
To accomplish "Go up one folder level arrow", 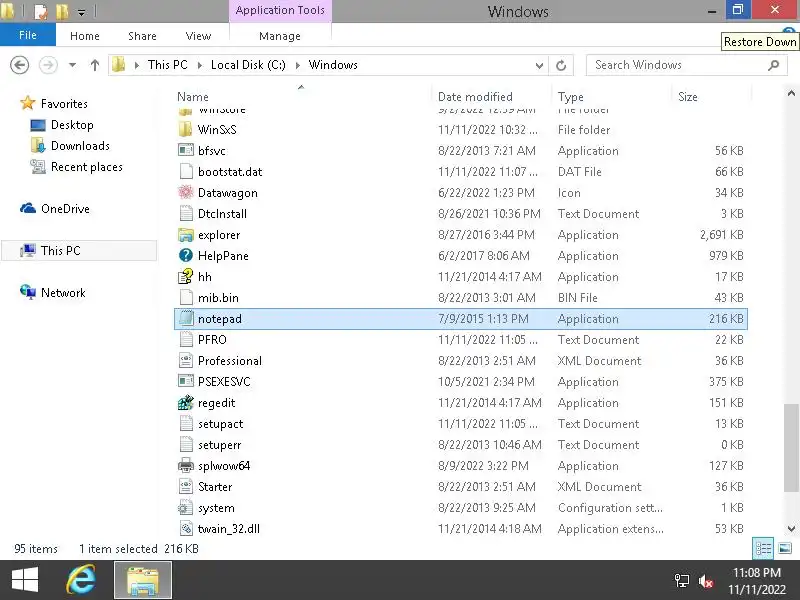I will (95, 65).
